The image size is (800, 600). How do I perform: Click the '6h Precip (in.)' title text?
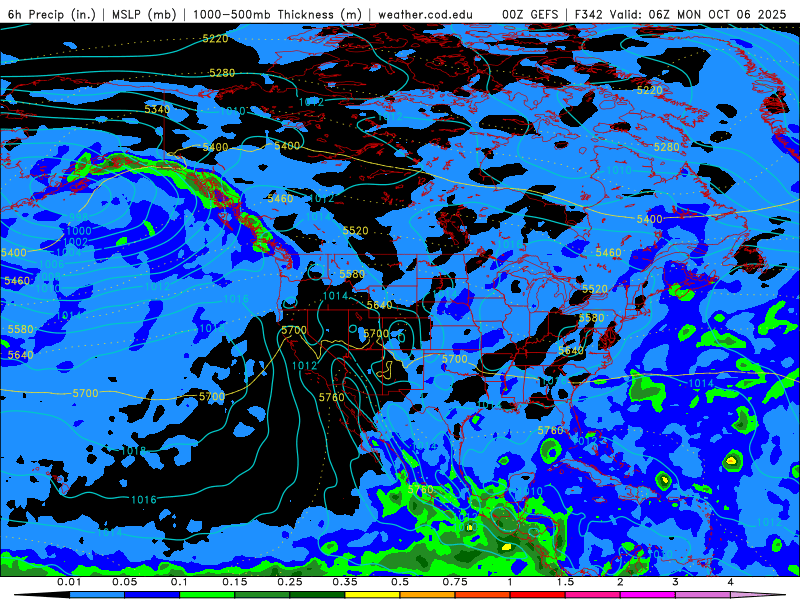pos(52,14)
